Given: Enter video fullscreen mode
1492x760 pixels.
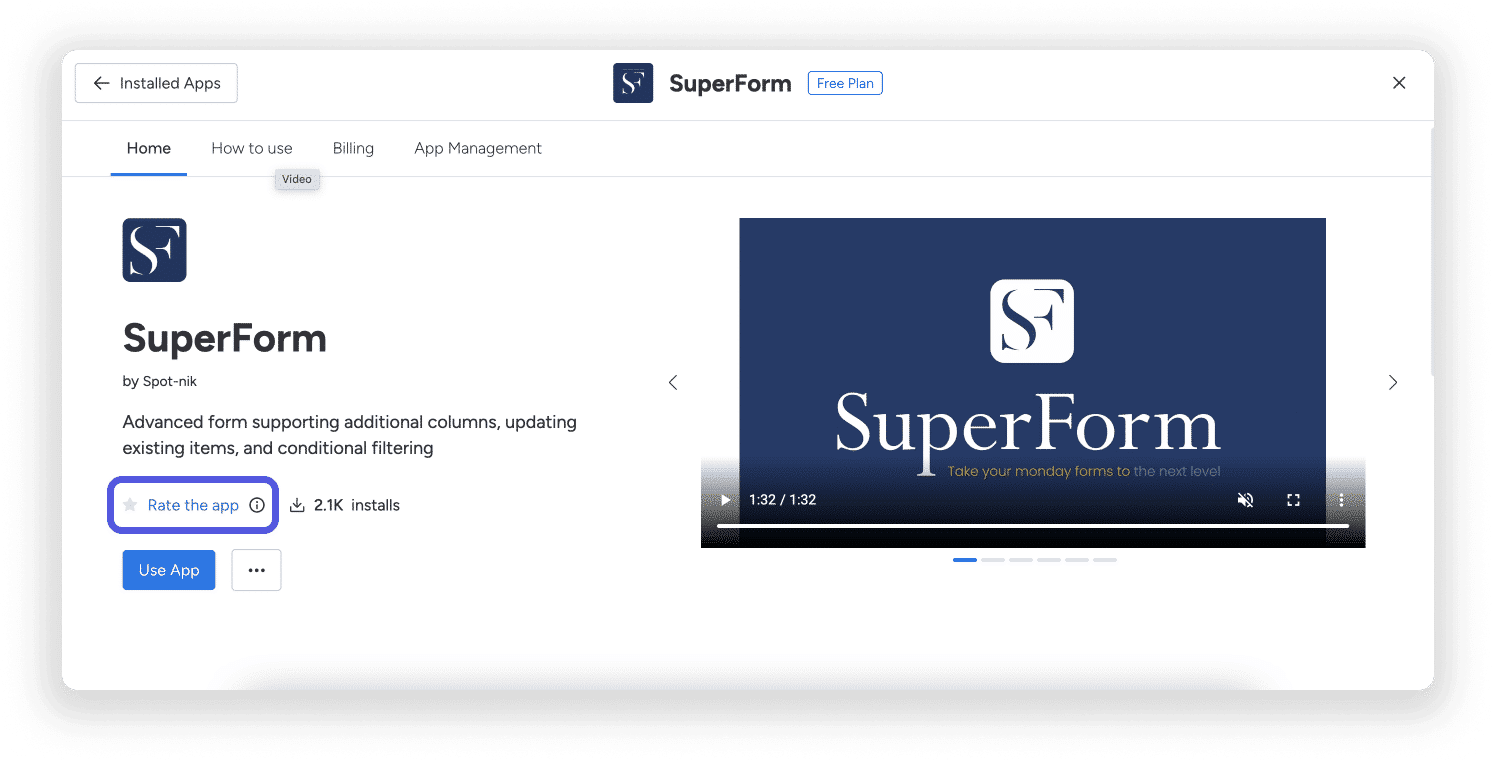Looking at the screenshot, I should (1293, 500).
